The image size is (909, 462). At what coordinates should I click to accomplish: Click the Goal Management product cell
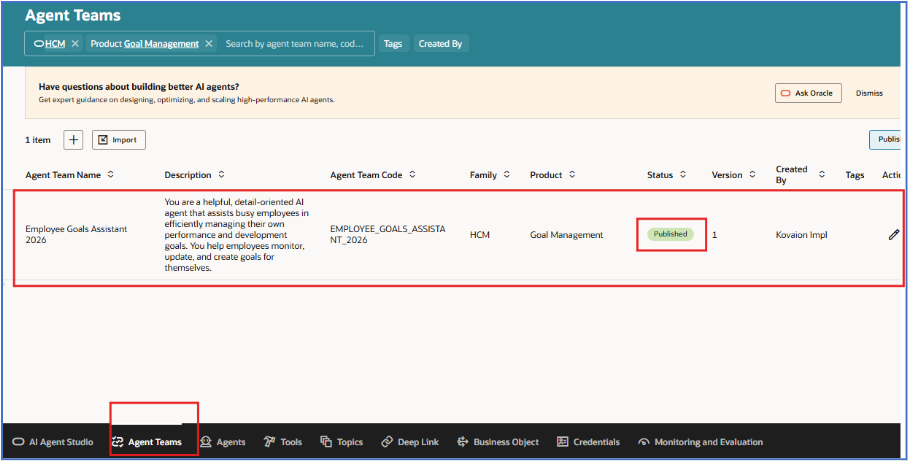[x=566, y=235]
